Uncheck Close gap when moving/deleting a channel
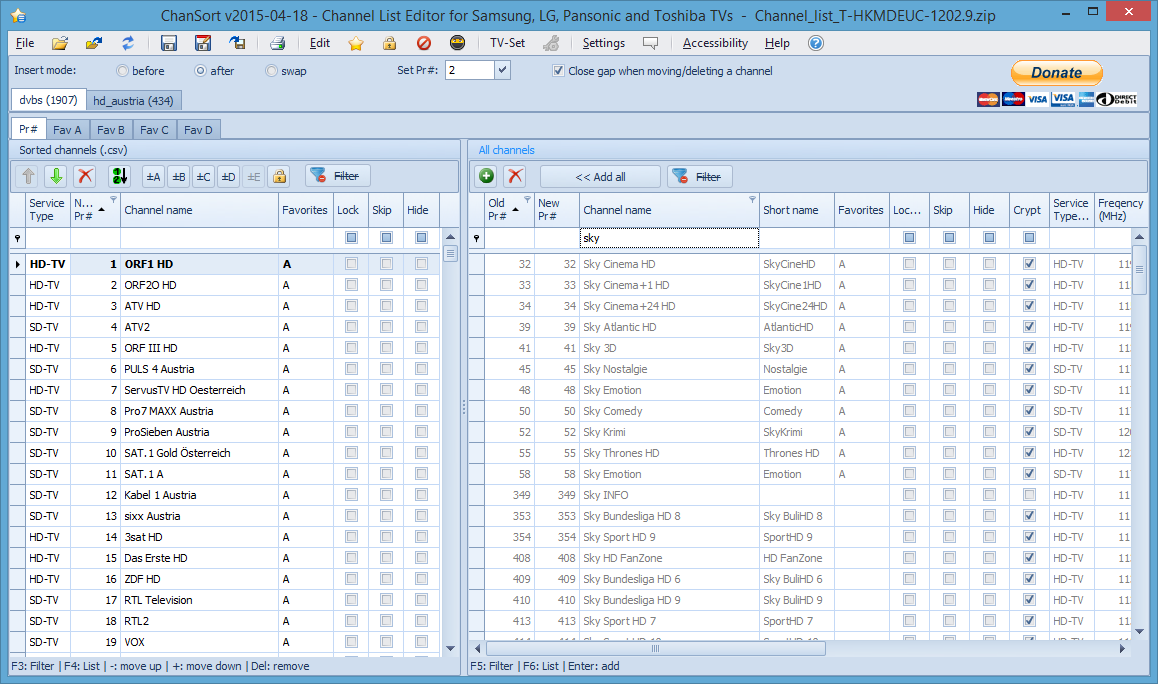Image resolution: width=1158 pixels, height=684 pixels. point(559,71)
